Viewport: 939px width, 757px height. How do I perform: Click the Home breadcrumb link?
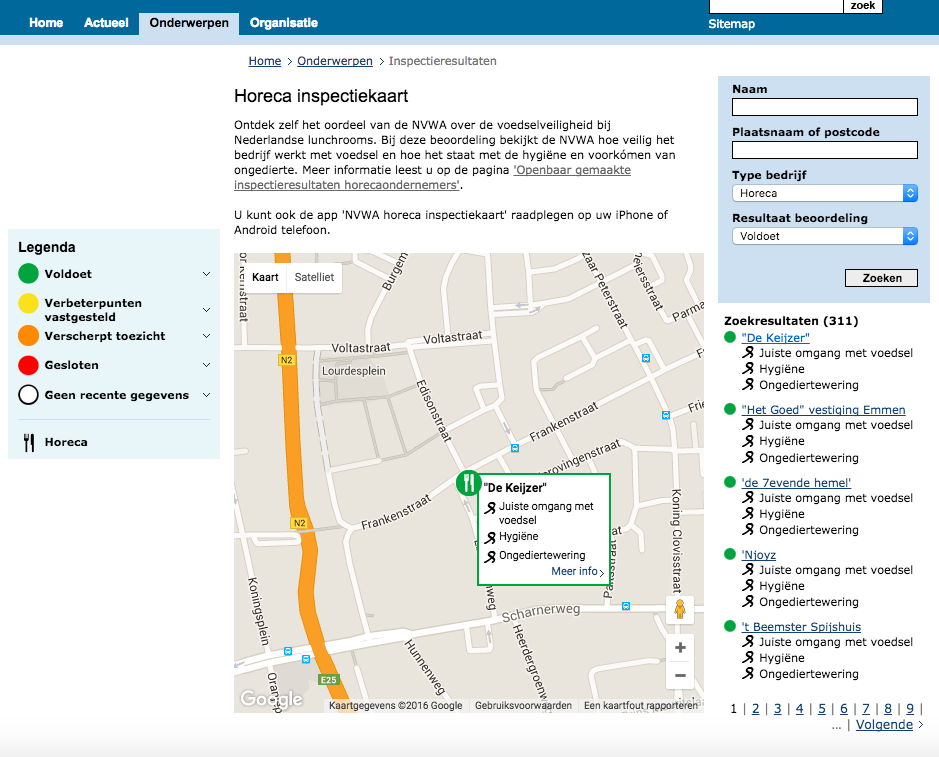click(265, 61)
